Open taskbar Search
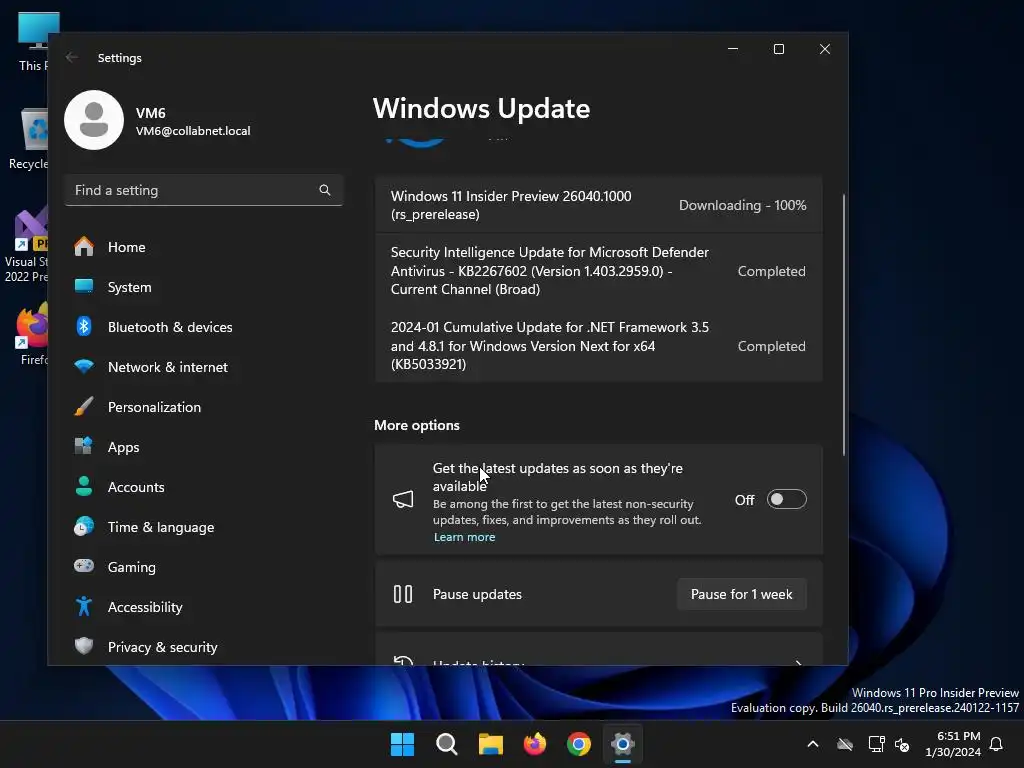The image size is (1024, 768). (447, 744)
